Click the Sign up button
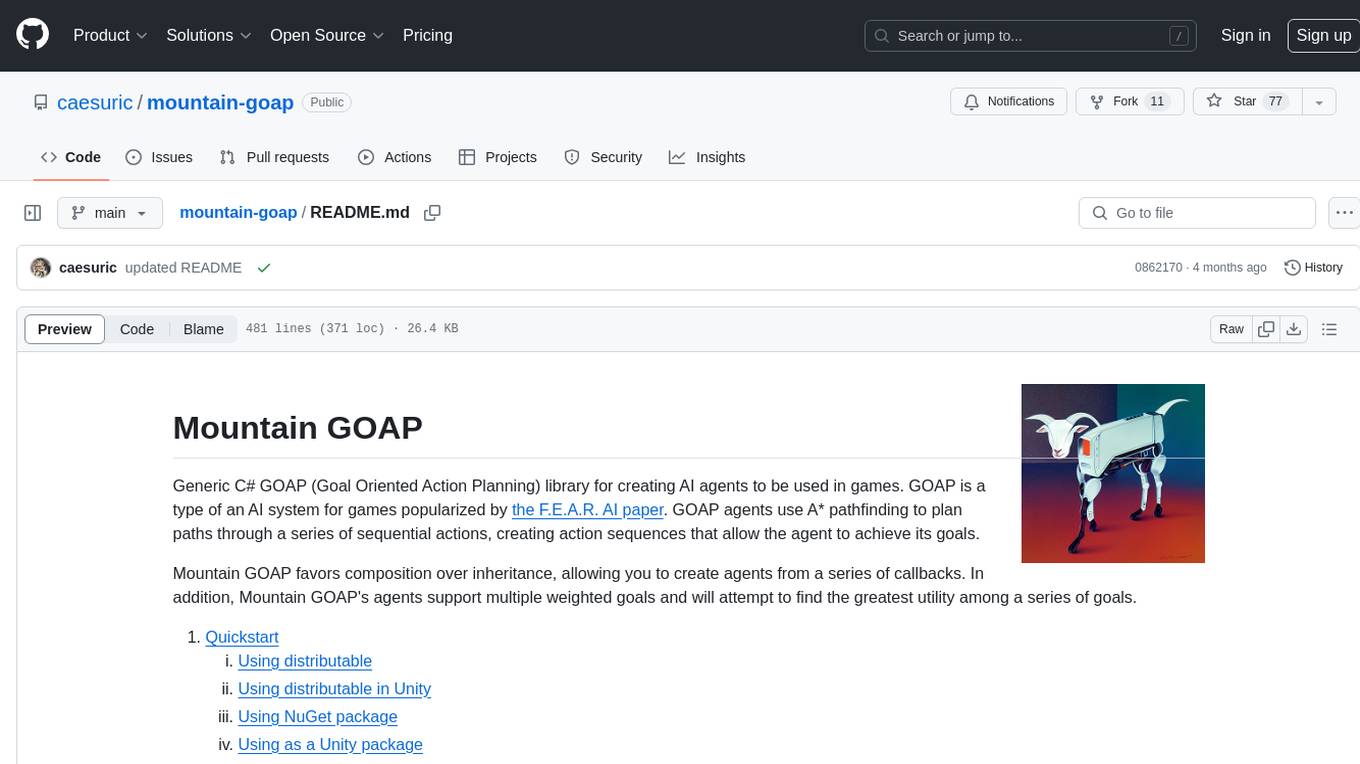 [x=1323, y=35]
